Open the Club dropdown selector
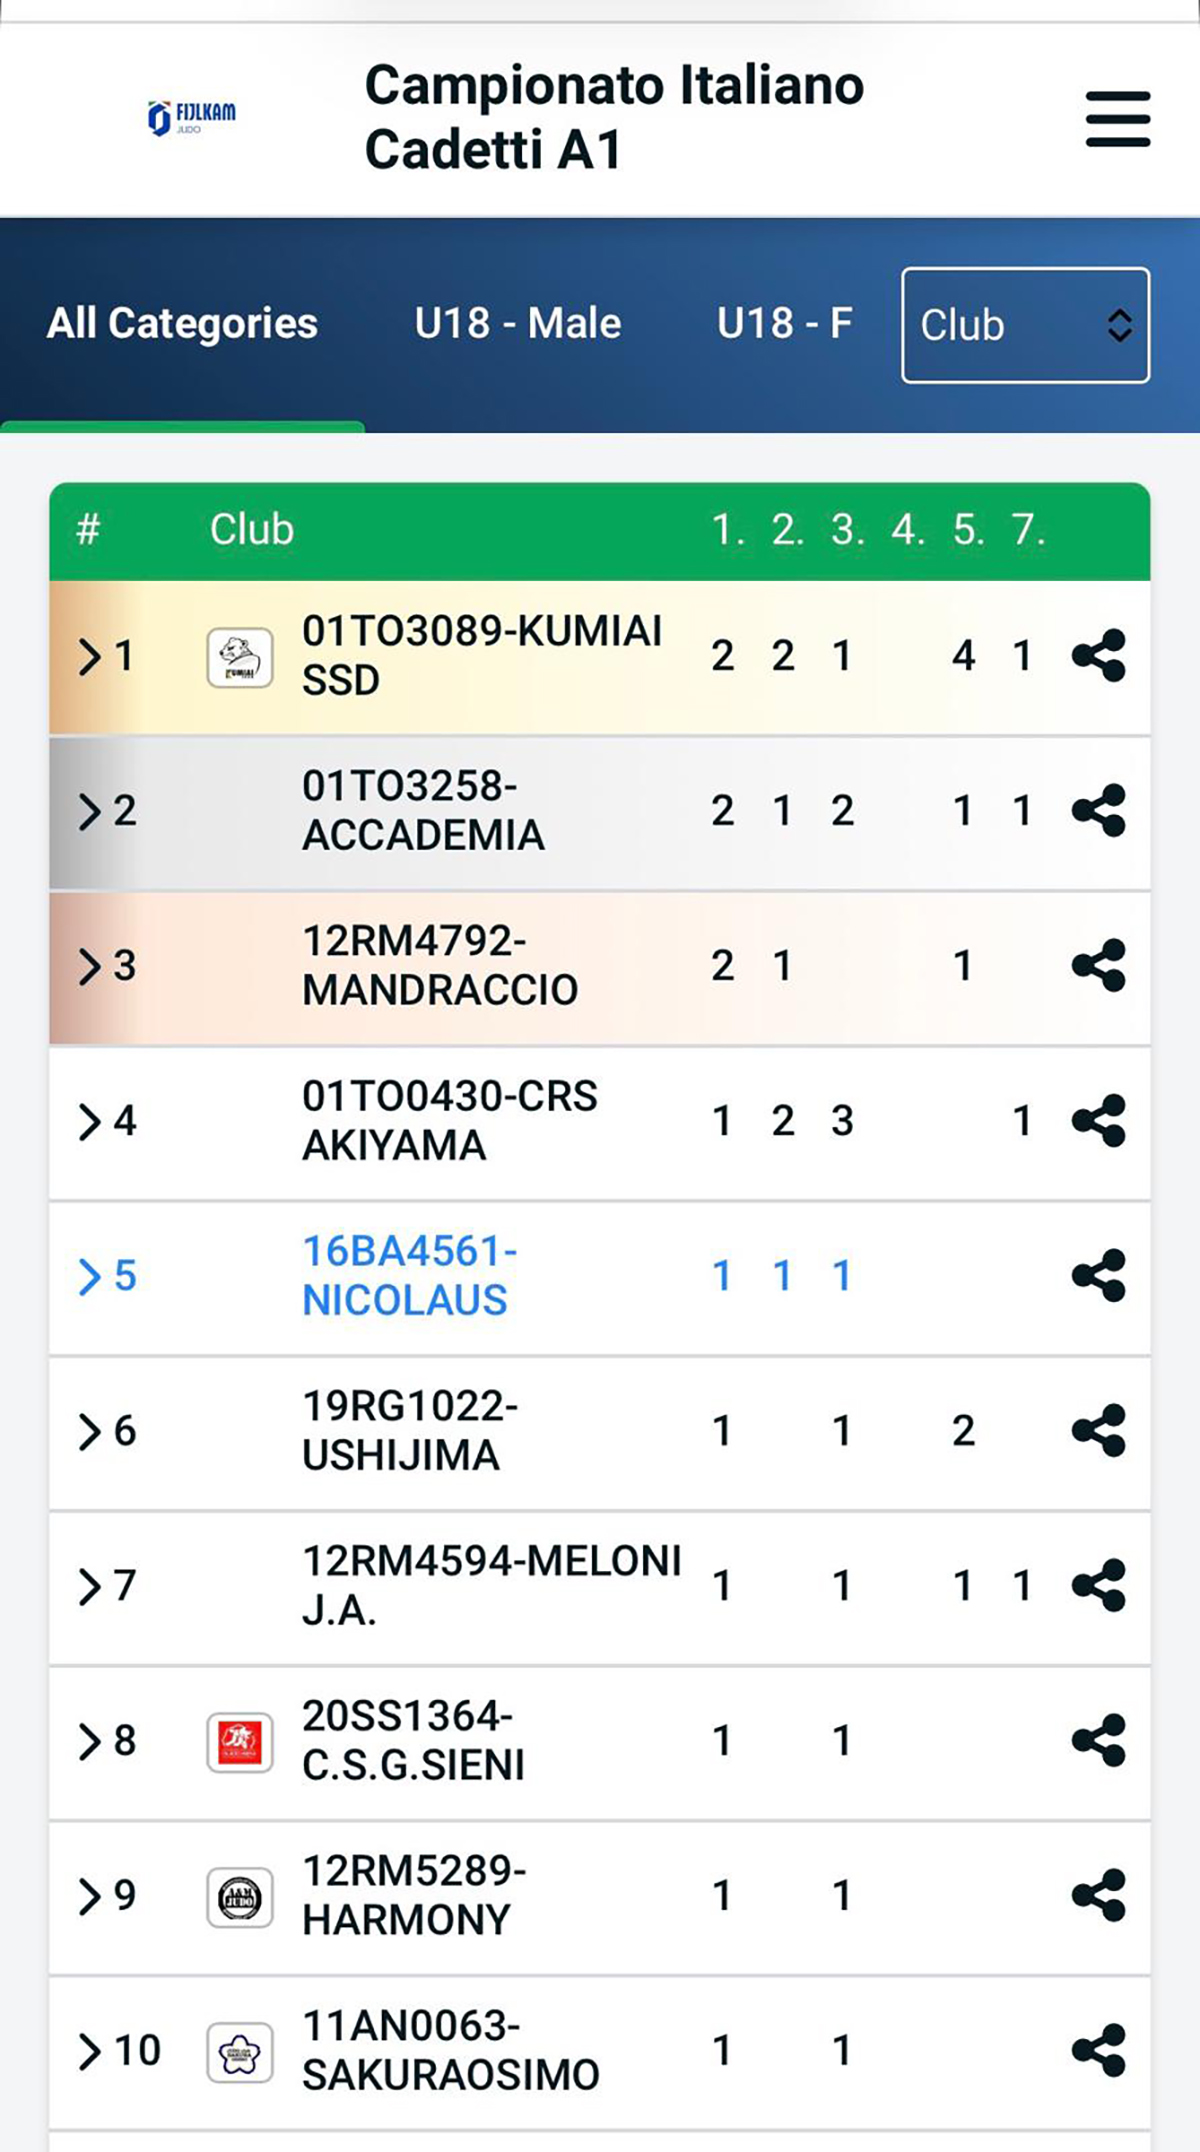This screenshot has width=1200, height=2152. [1025, 325]
